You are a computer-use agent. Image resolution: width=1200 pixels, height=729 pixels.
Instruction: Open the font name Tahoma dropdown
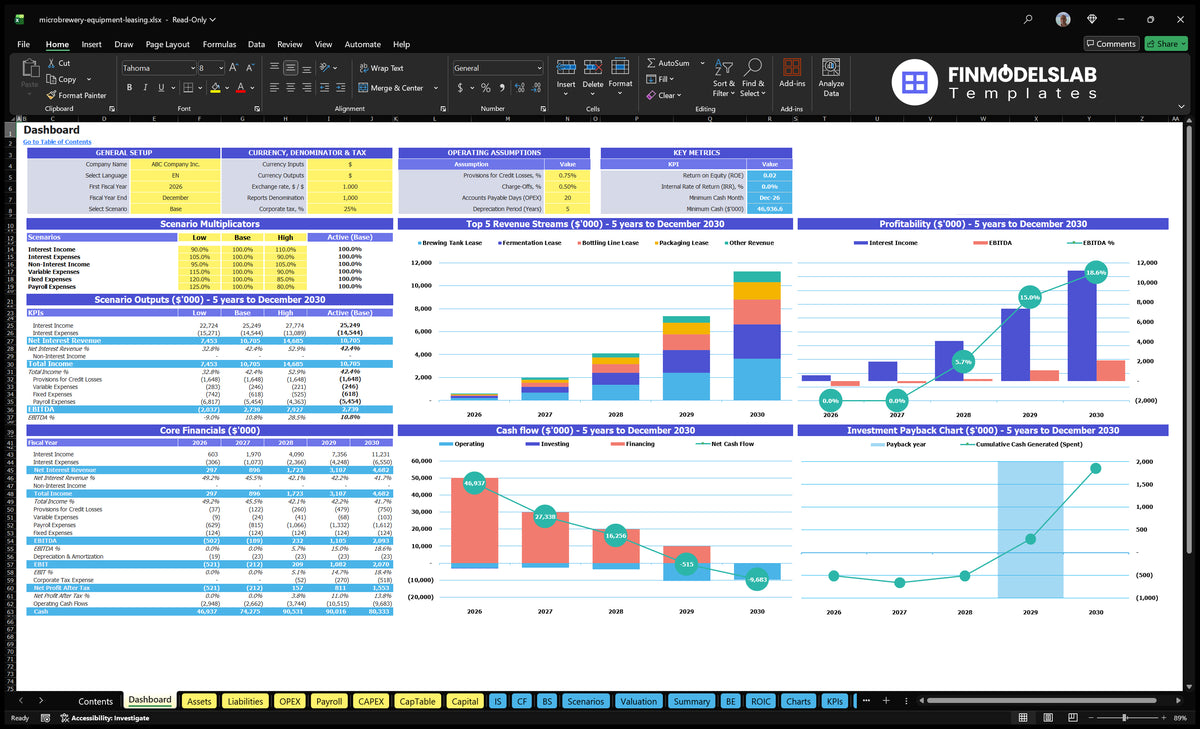[192, 68]
